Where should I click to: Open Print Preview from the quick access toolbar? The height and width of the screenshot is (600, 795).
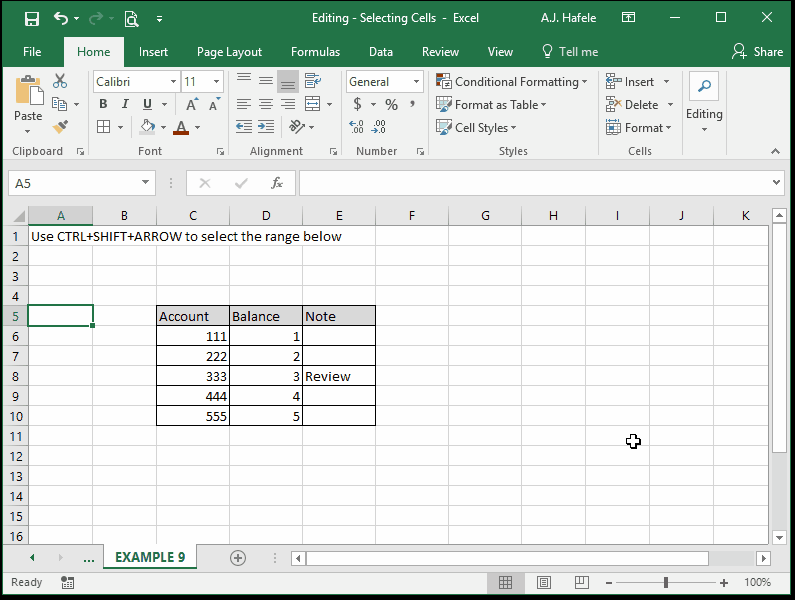point(131,19)
